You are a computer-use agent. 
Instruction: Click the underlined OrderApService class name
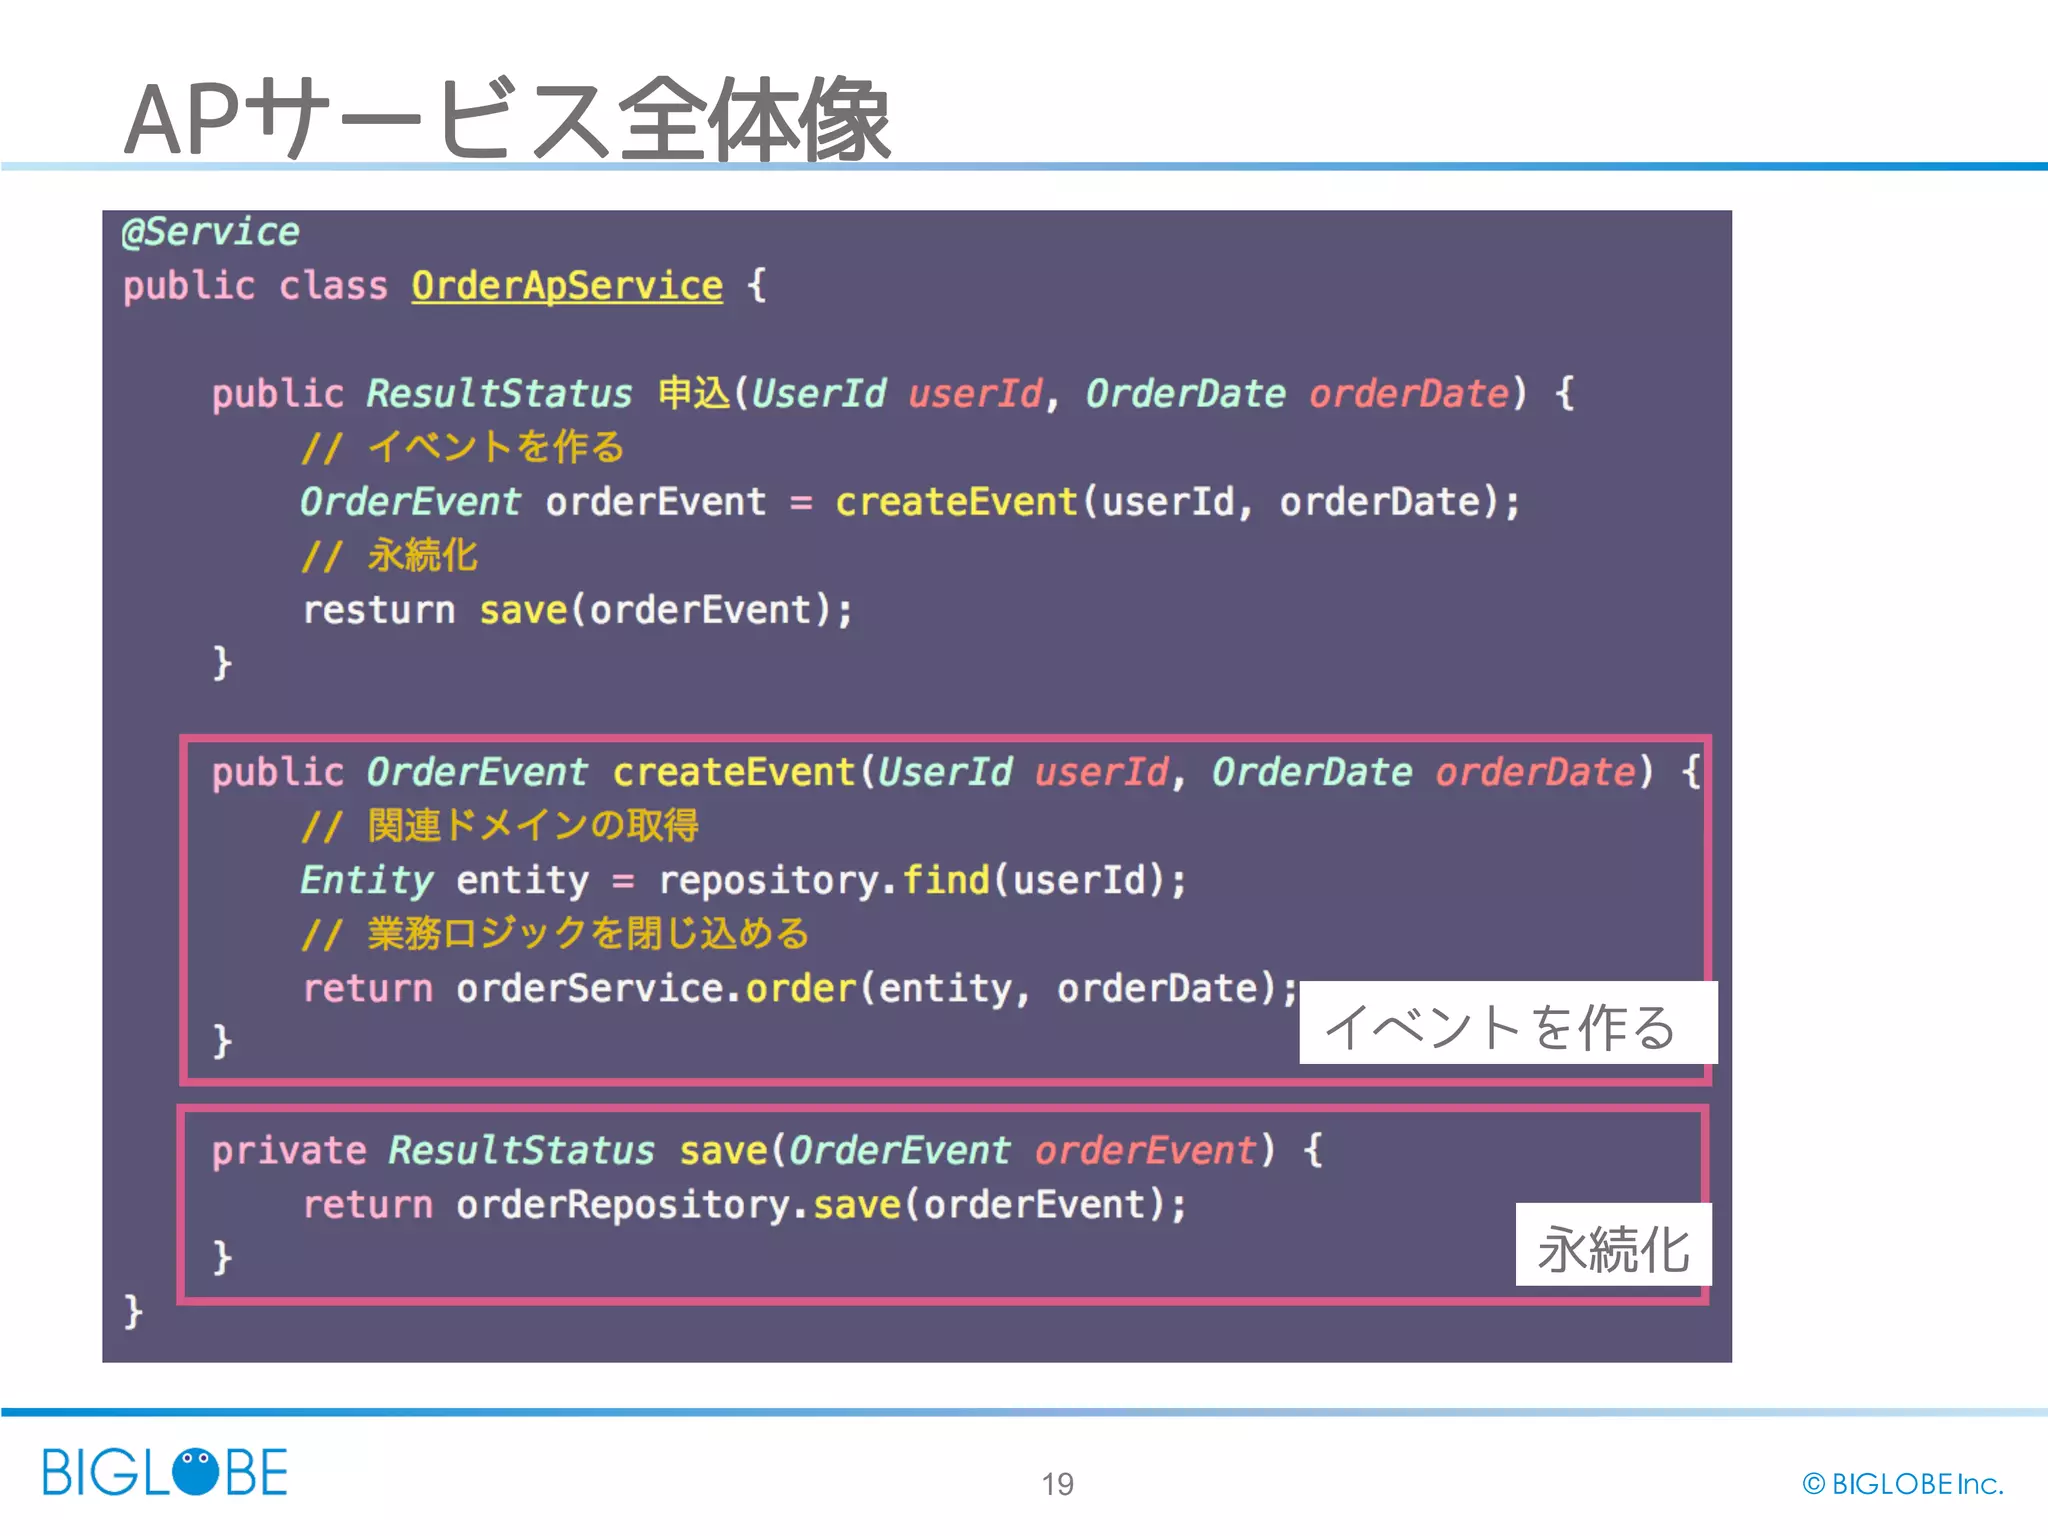[x=567, y=286]
